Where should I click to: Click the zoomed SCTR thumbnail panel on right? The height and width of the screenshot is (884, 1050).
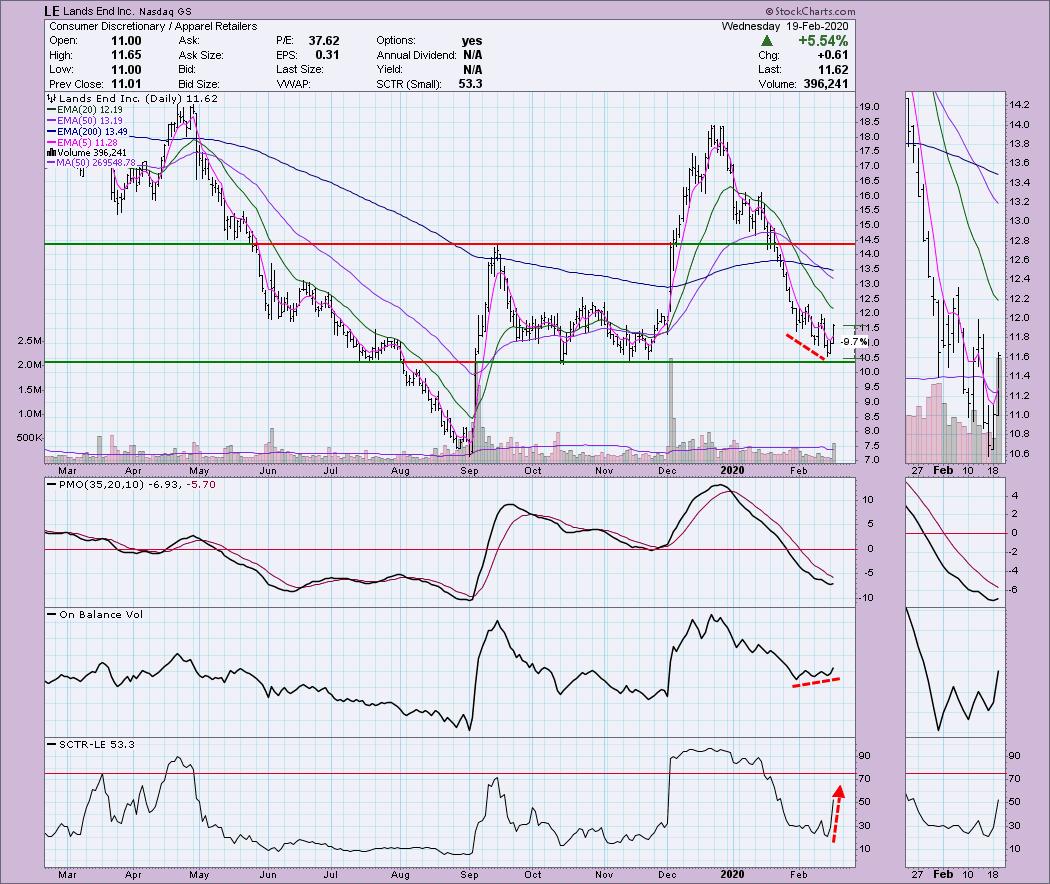[956, 802]
